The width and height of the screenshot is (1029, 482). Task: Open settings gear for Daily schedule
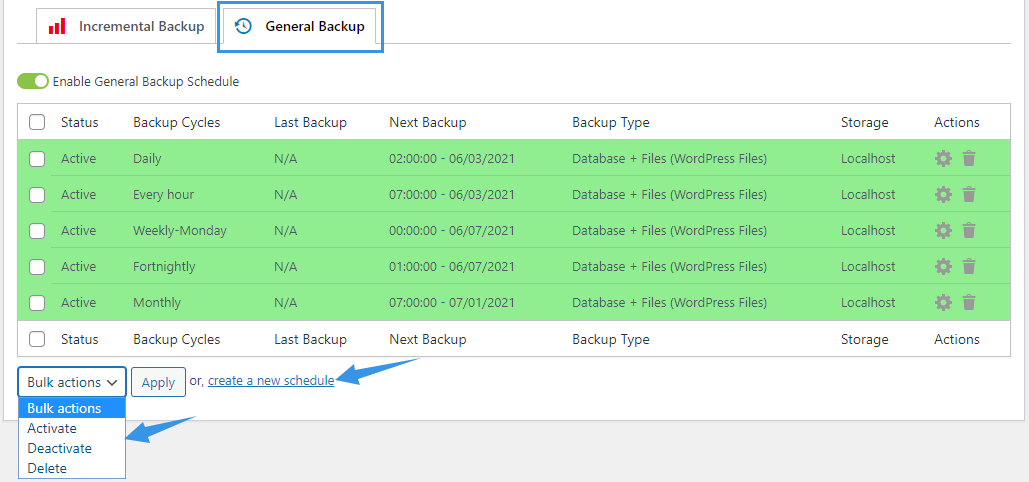click(x=943, y=158)
